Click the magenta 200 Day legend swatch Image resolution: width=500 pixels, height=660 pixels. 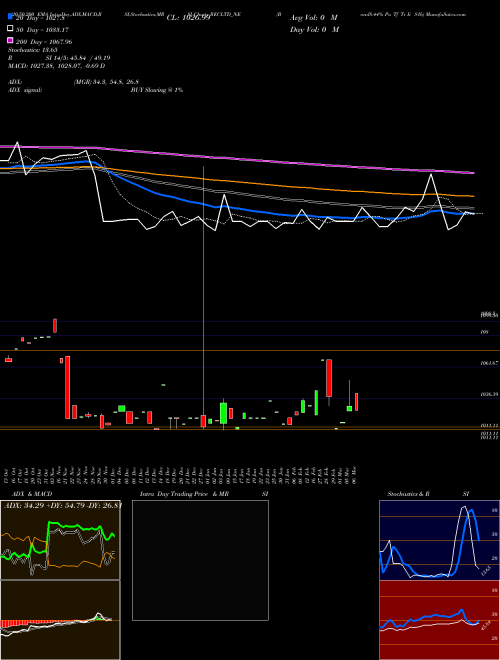(10, 41)
